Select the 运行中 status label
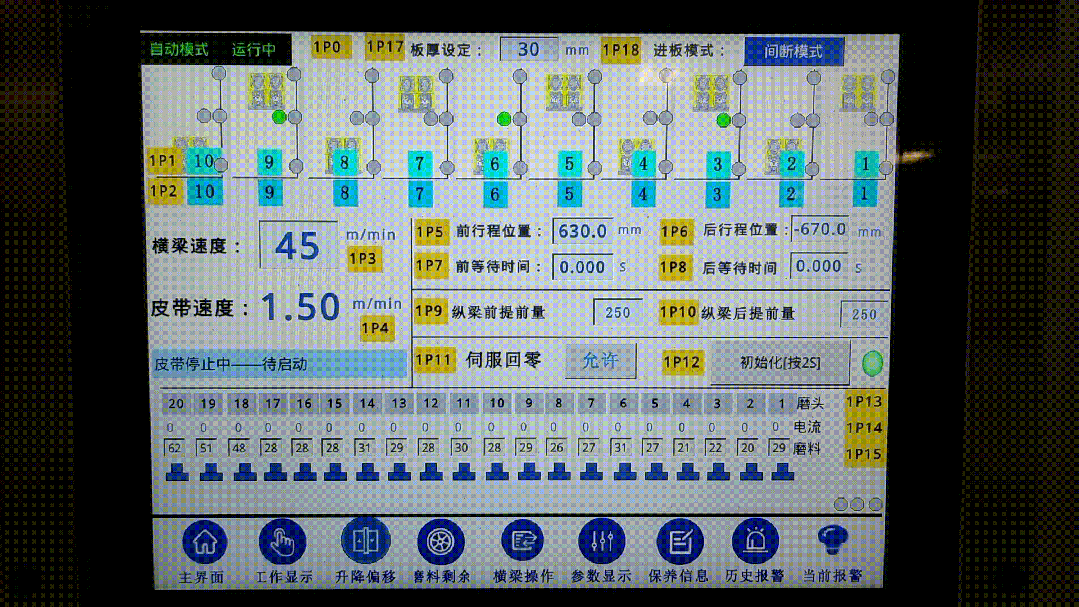1079x607 pixels. click(252, 46)
